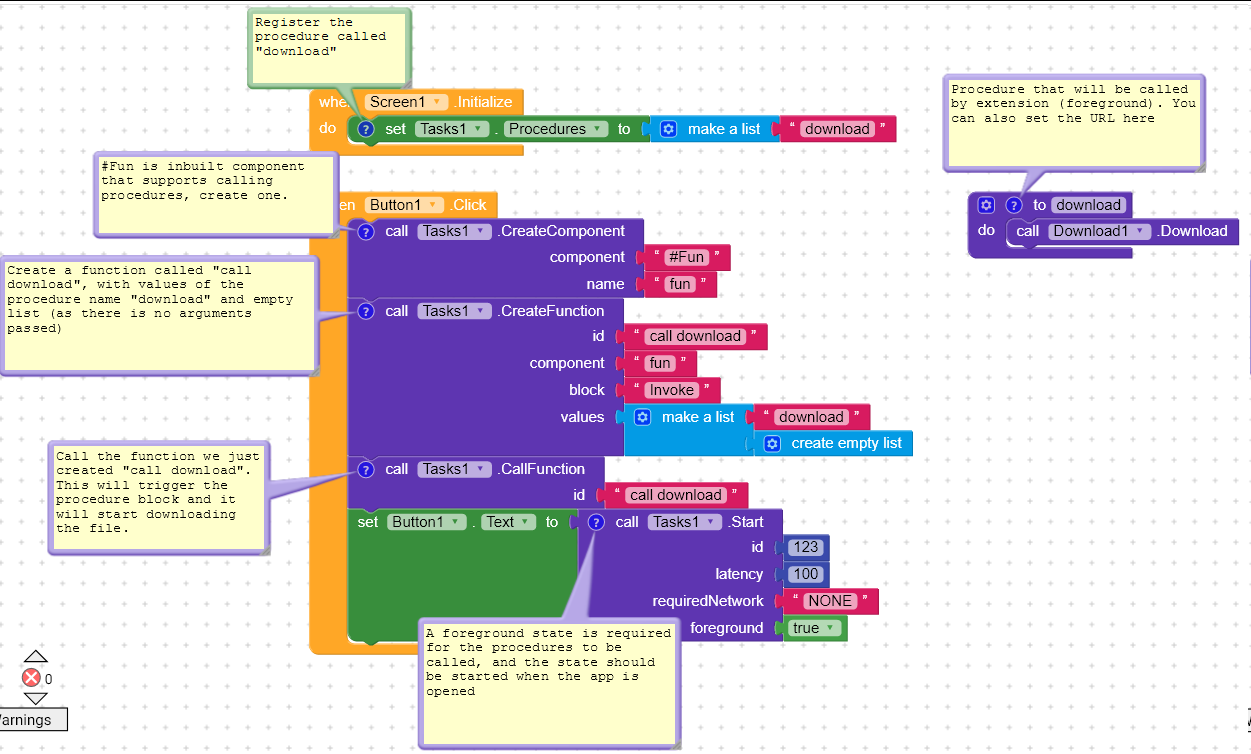This screenshot has width=1251, height=754.
Task: Toggle comment icon on CreateFunction block
Action: point(366,311)
